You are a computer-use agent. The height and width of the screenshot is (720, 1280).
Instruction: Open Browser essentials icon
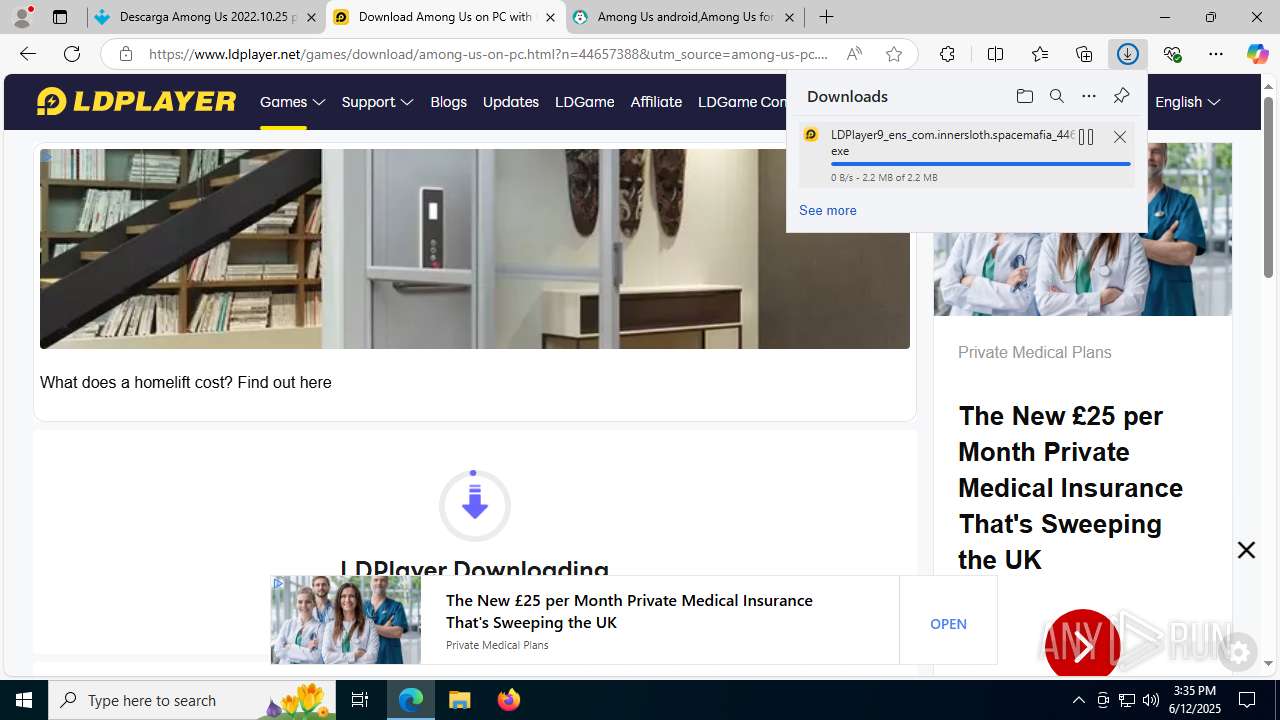pyautogui.click(x=1172, y=54)
